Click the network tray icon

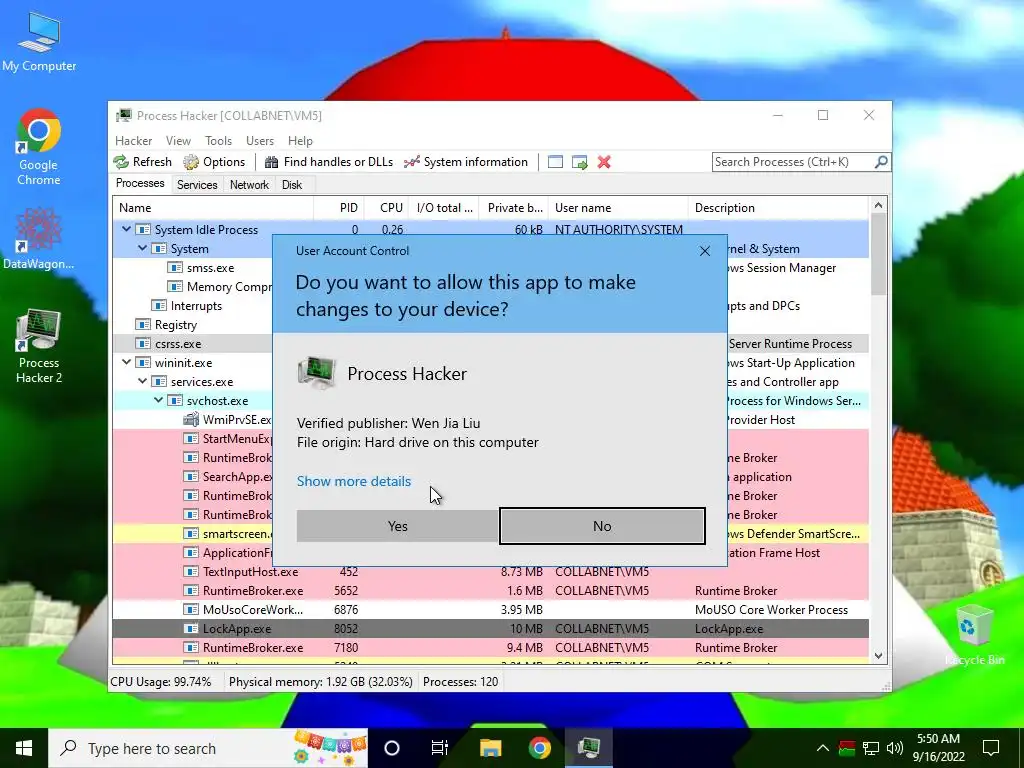click(x=871, y=748)
